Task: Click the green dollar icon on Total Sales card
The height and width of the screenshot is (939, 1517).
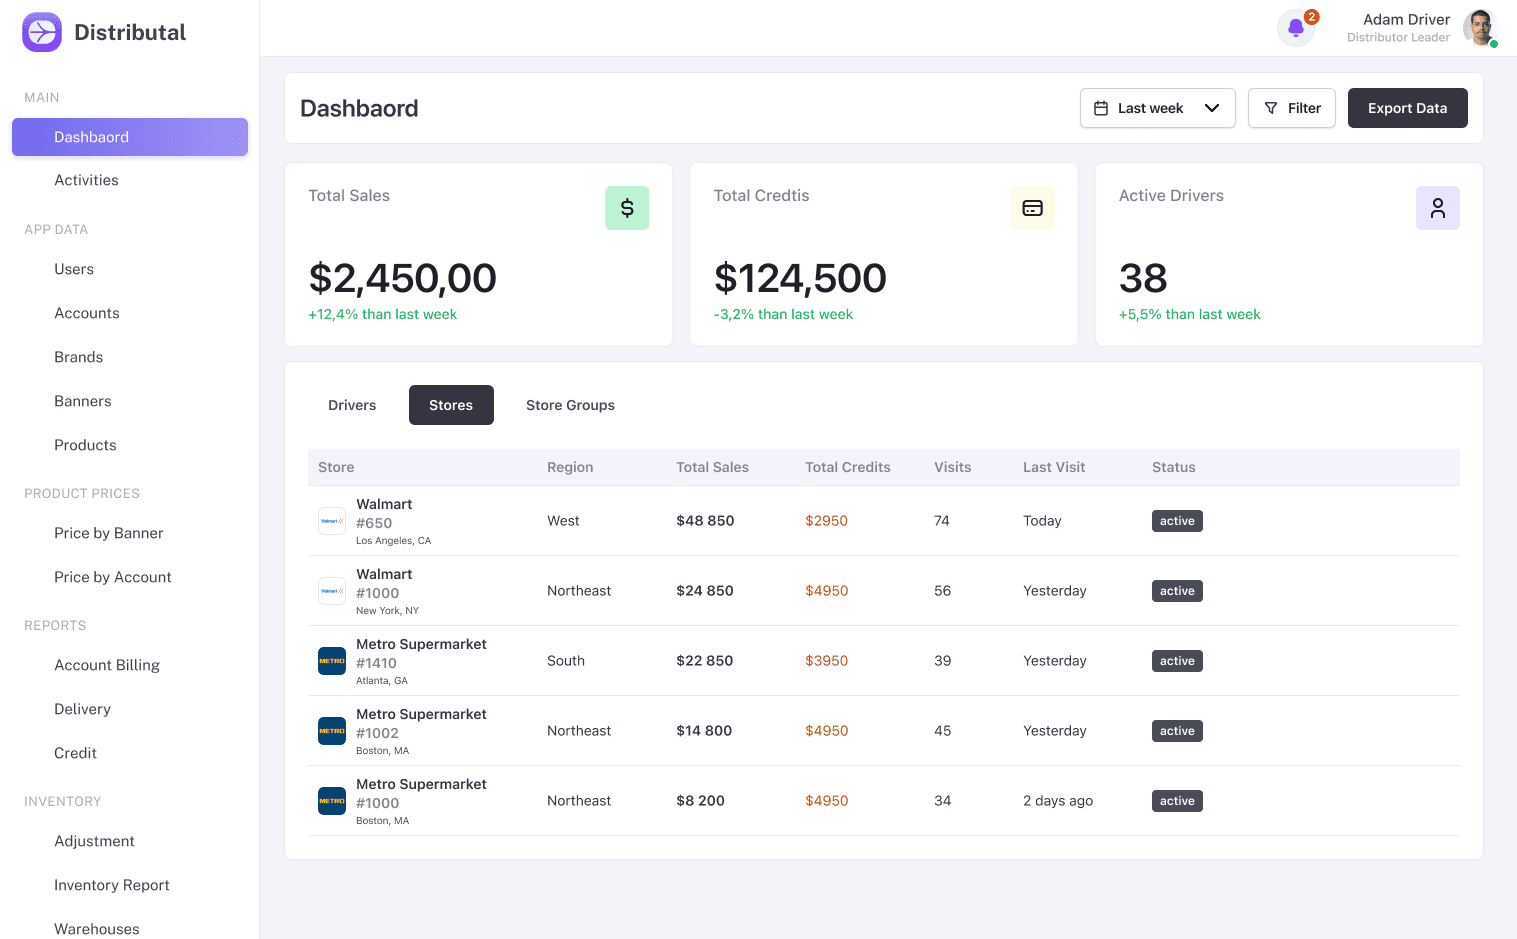Action: [627, 207]
